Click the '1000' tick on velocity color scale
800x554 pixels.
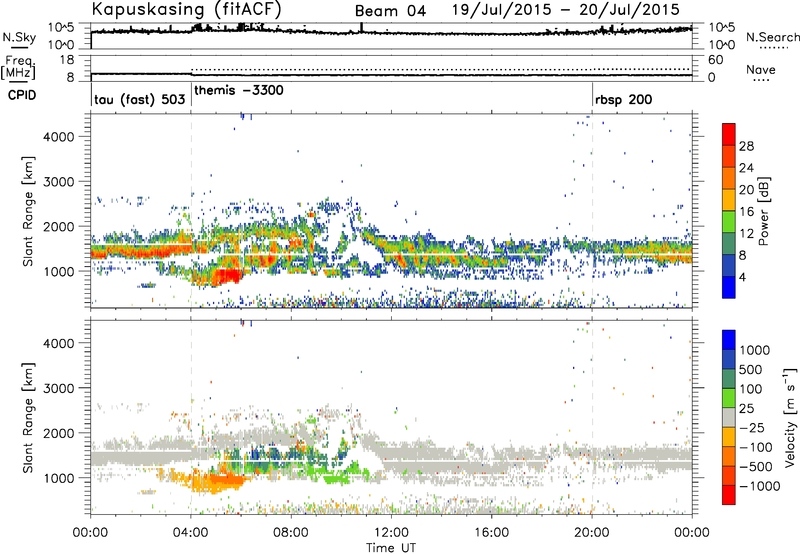click(x=755, y=350)
